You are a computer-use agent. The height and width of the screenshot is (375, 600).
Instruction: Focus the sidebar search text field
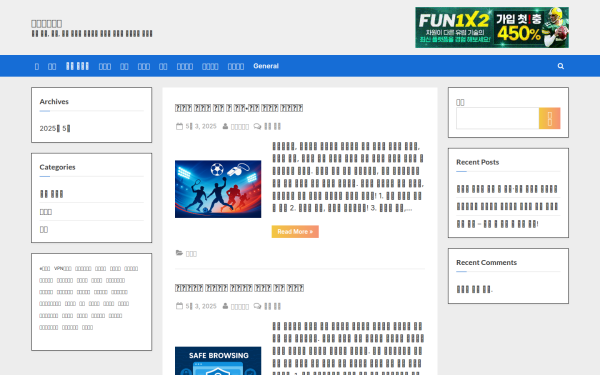pyautogui.click(x=497, y=118)
